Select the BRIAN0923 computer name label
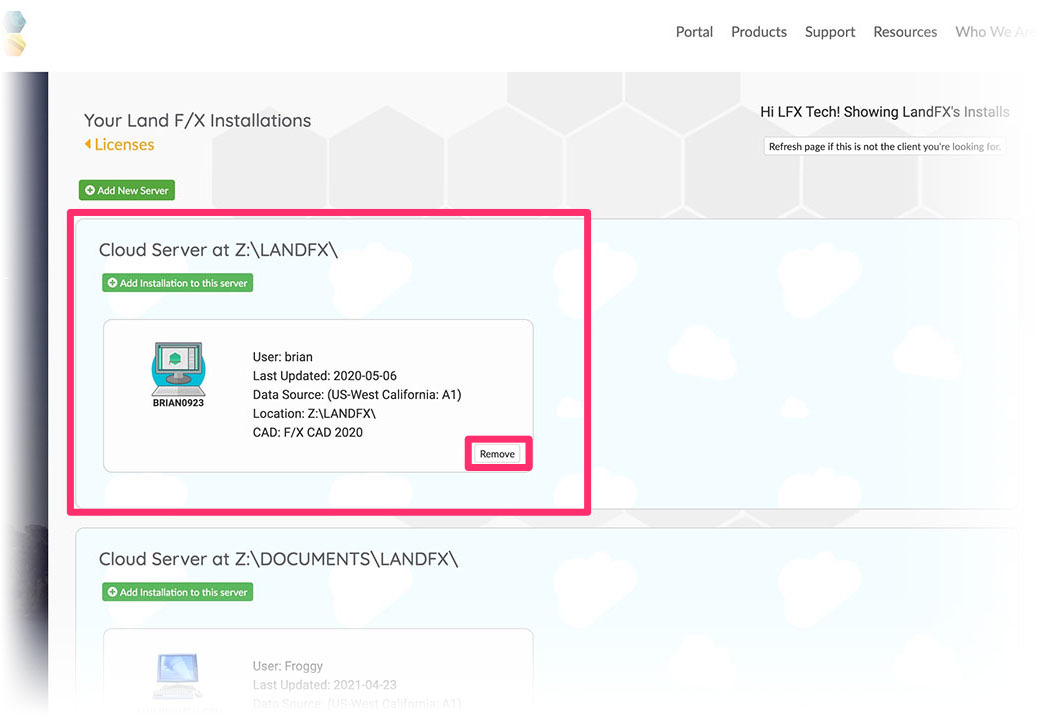The height and width of the screenshot is (721, 1046). point(178,403)
